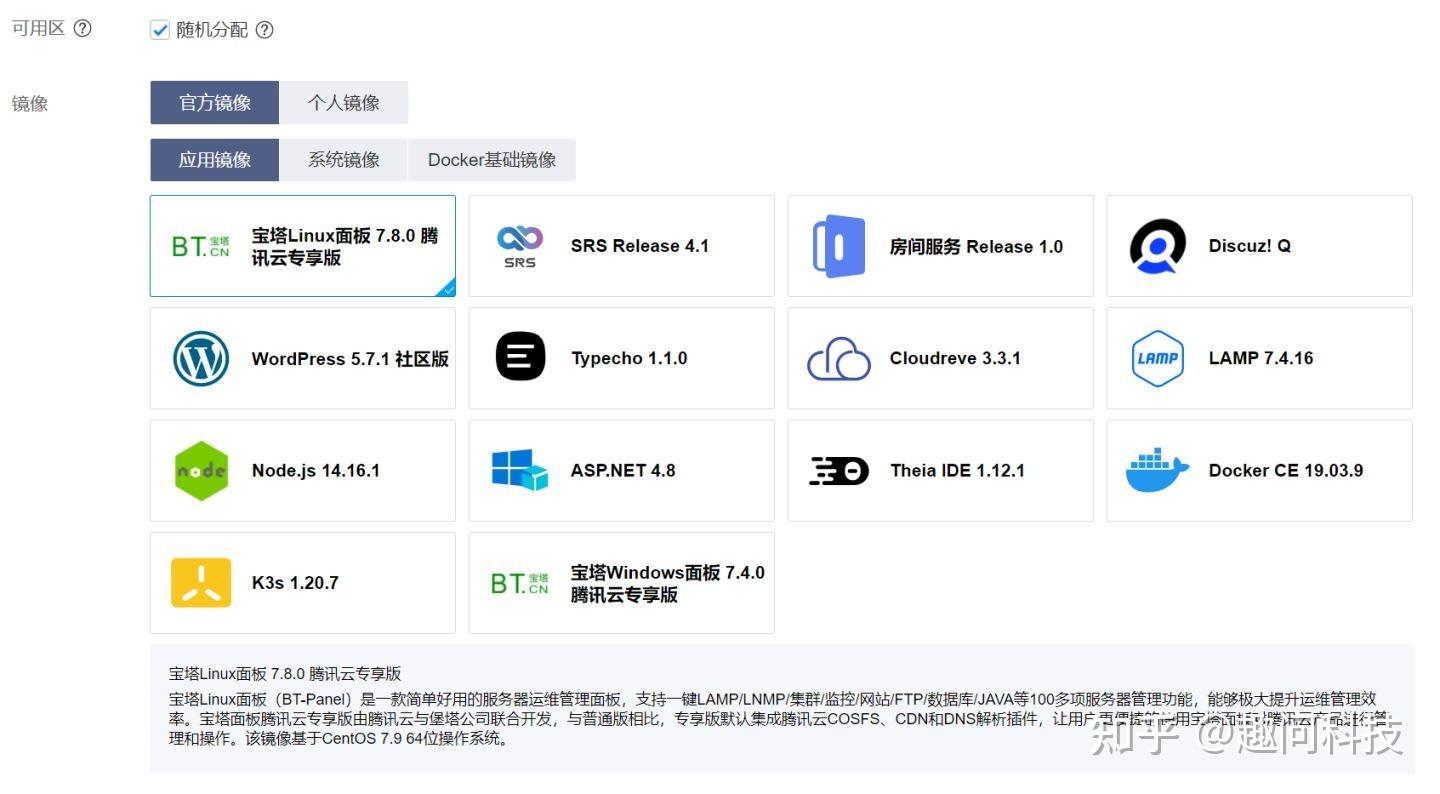Select Docker CE 19.03.9 text label
The height and width of the screenshot is (794, 1440).
tap(1286, 470)
